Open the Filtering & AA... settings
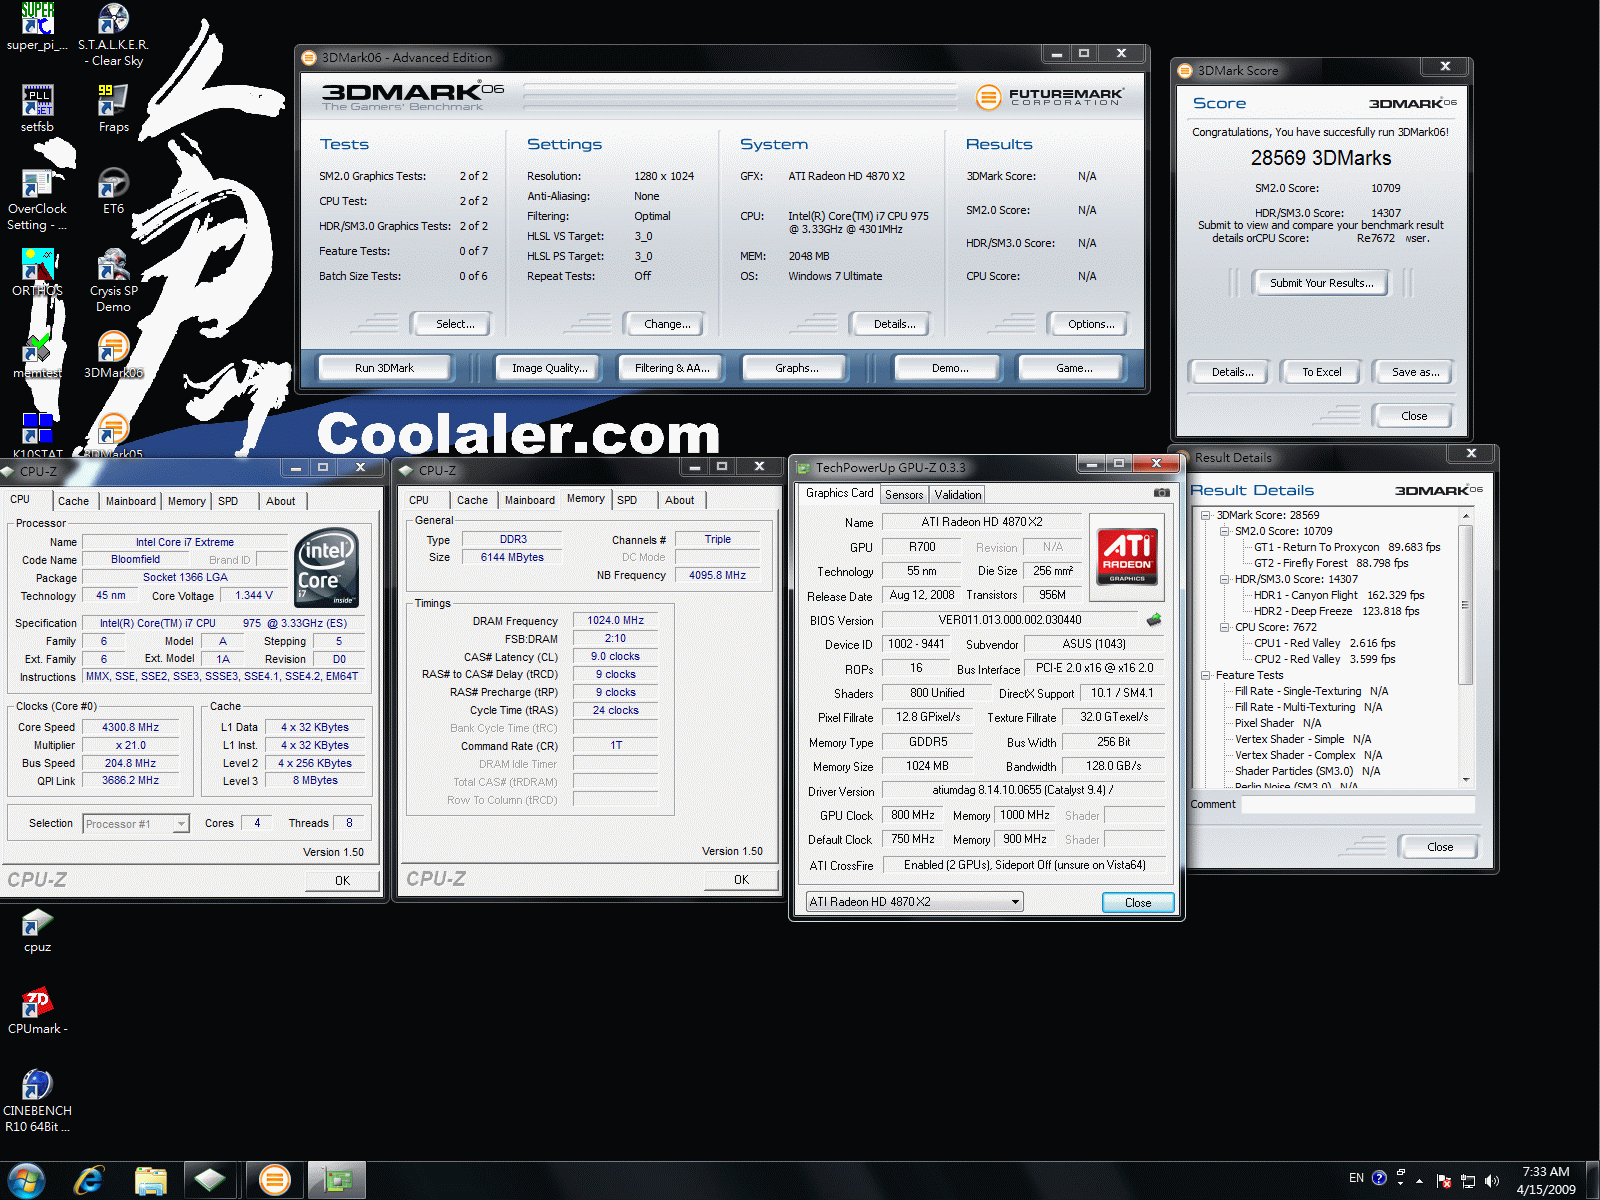The image size is (1600, 1200). [672, 368]
